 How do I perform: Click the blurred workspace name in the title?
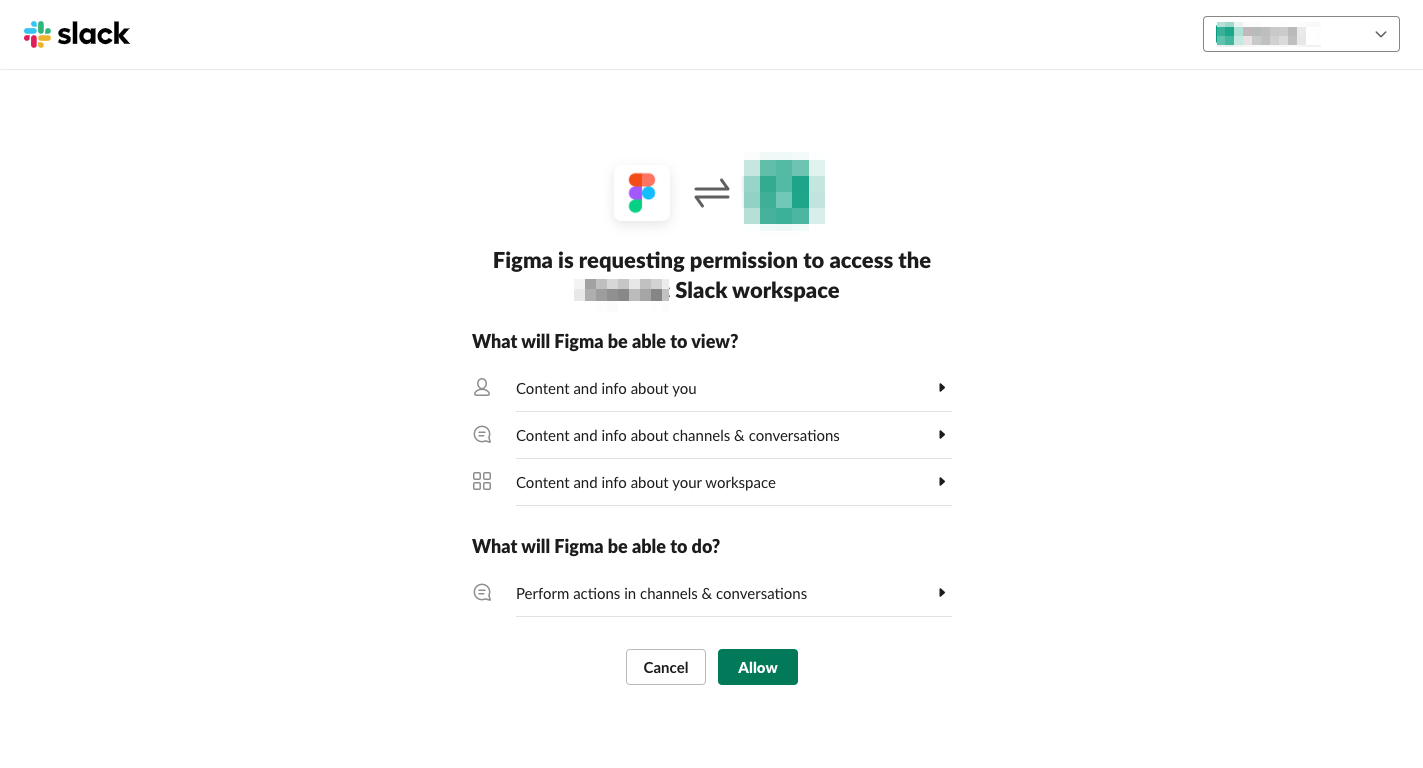click(621, 290)
